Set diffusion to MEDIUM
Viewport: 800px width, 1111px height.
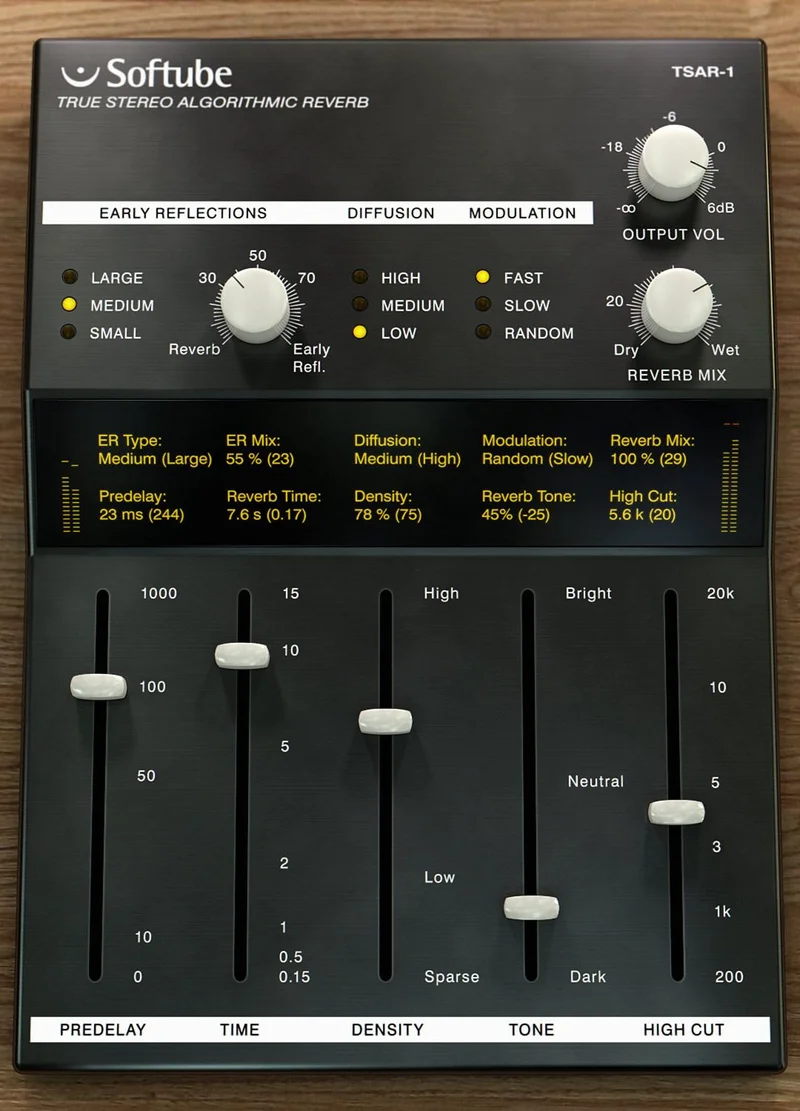(x=360, y=305)
